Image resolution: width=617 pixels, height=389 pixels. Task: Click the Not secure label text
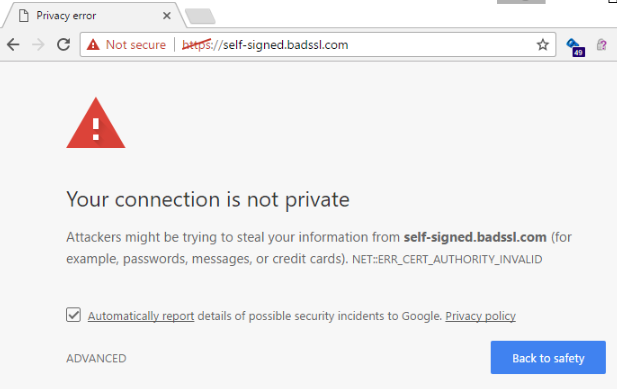136,45
